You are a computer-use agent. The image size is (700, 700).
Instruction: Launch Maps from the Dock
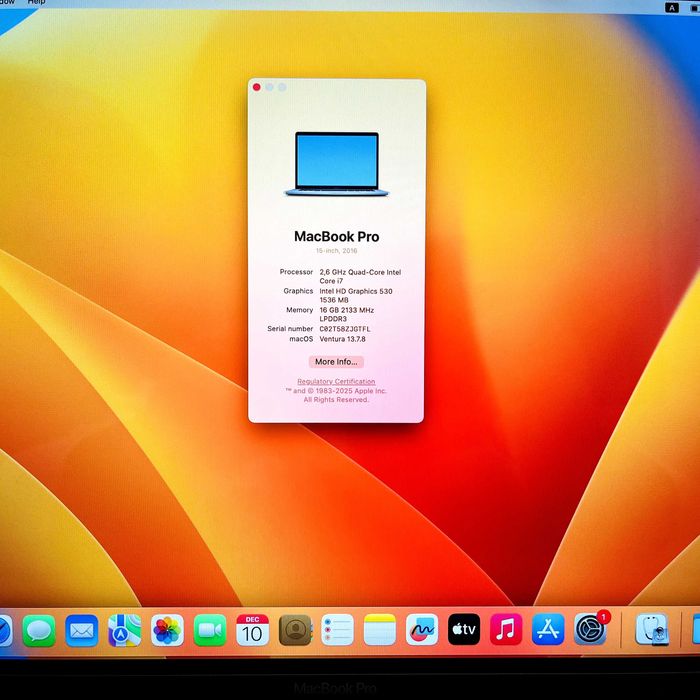tap(125, 630)
